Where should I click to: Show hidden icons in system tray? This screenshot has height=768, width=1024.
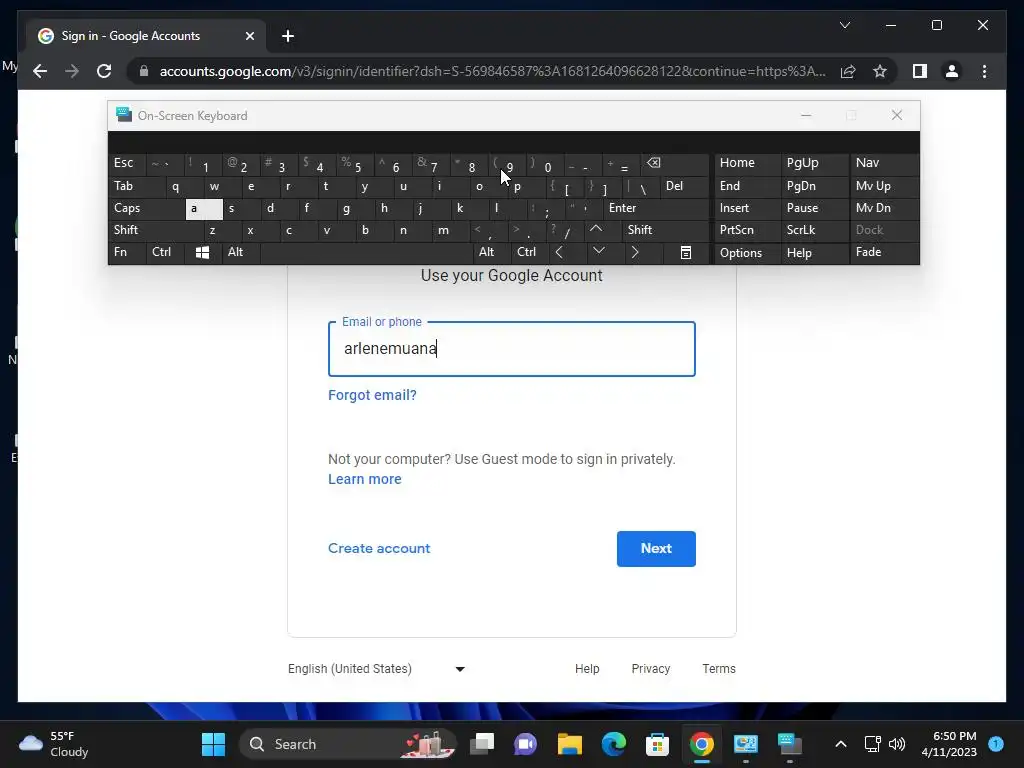coord(840,744)
